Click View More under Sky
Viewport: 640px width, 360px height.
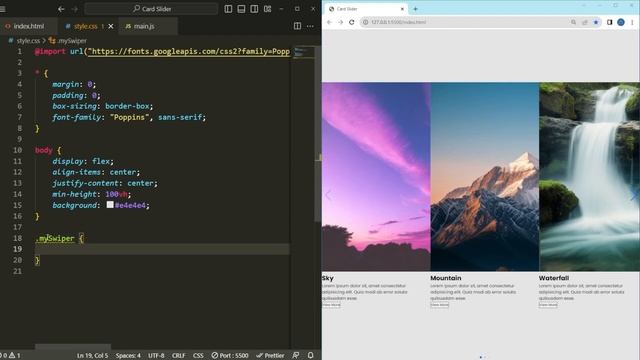pyautogui.click(x=331, y=305)
